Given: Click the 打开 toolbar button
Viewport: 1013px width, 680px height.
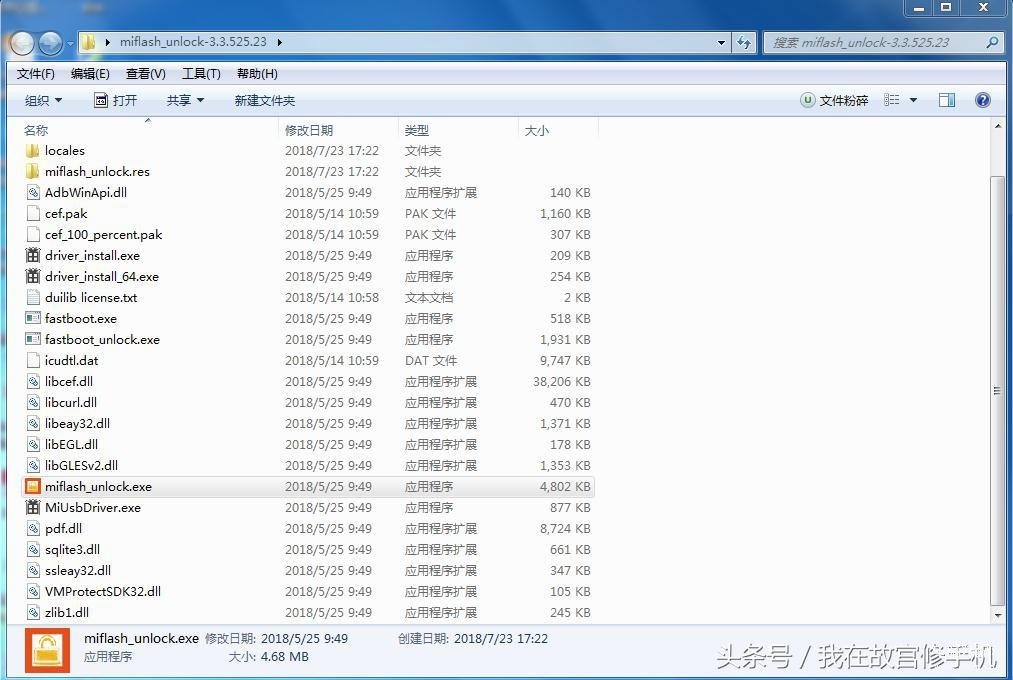Looking at the screenshot, I should click(116, 101).
